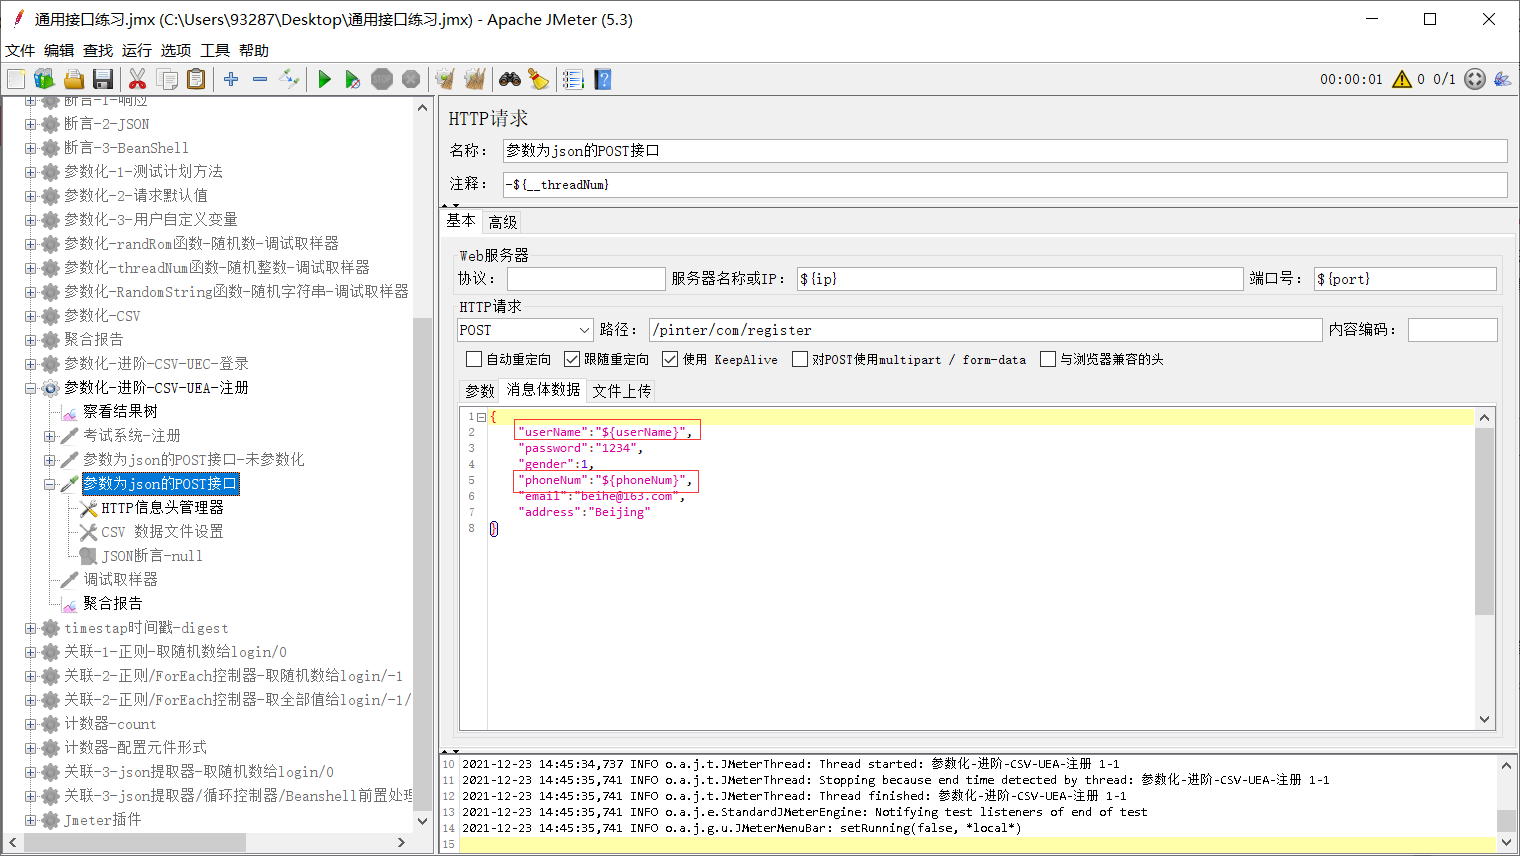Viewport: 1520px width, 856px height.
Task: Expand 参数为json的POST接口-未参数化 node
Action: (x=49, y=460)
